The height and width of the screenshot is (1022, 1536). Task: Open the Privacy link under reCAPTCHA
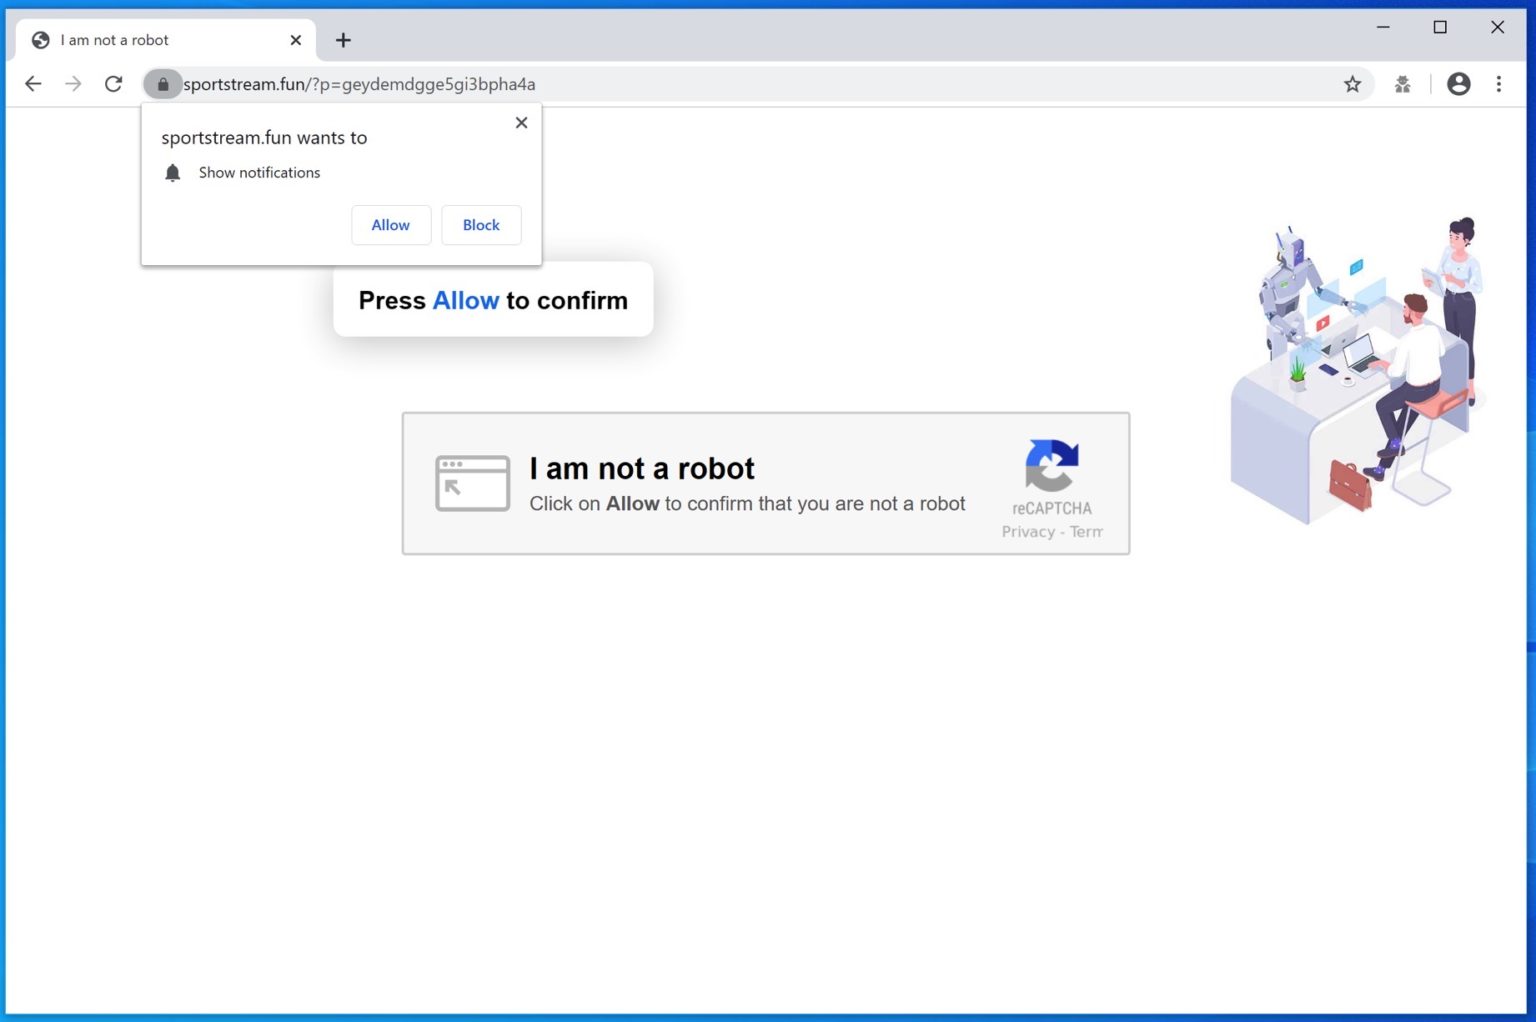[1028, 532]
